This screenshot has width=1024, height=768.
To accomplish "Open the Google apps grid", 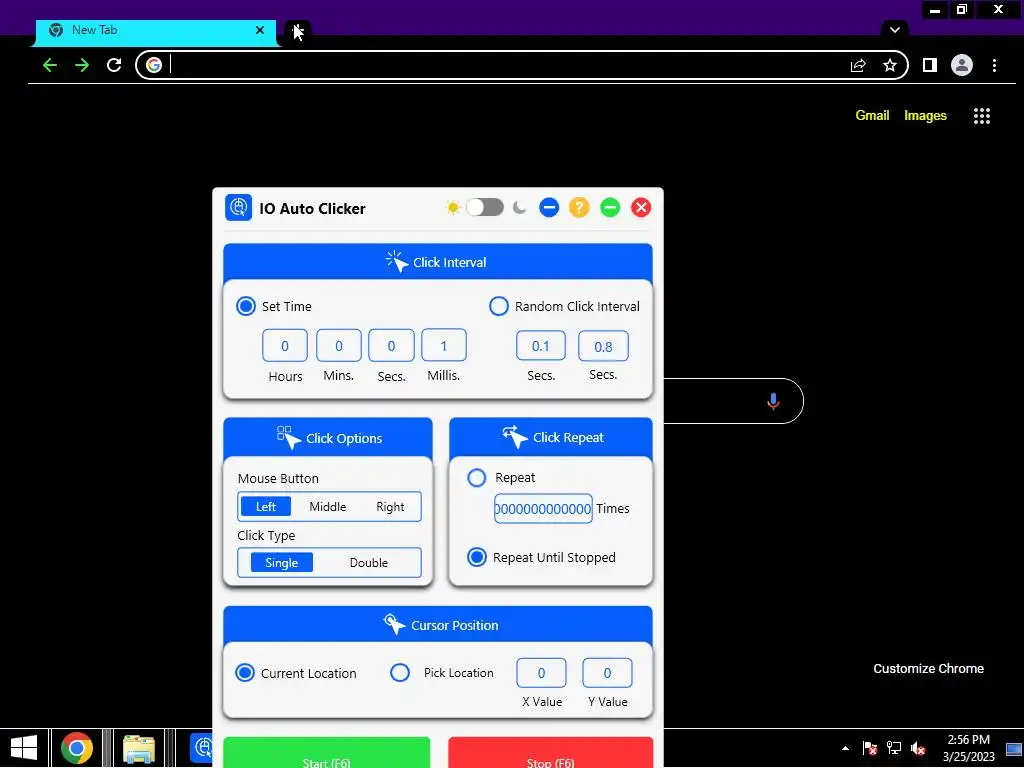I will click(982, 116).
